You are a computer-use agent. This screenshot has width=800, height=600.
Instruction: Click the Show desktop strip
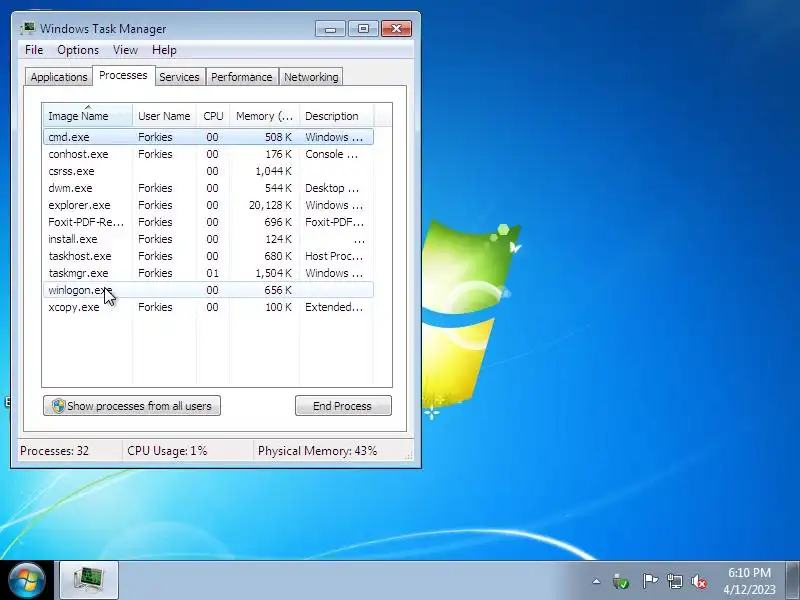pyautogui.click(x=792, y=580)
